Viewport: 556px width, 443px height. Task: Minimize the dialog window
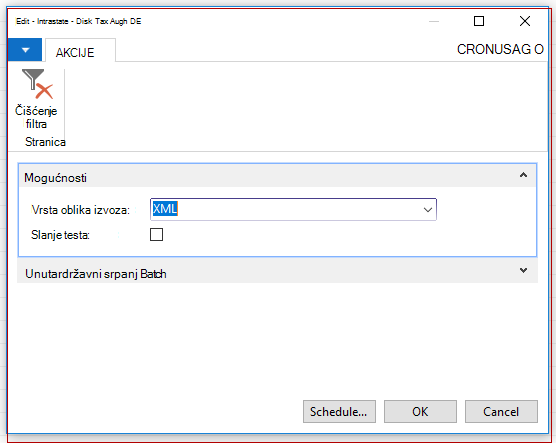pyautogui.click(x=434, y=21)
